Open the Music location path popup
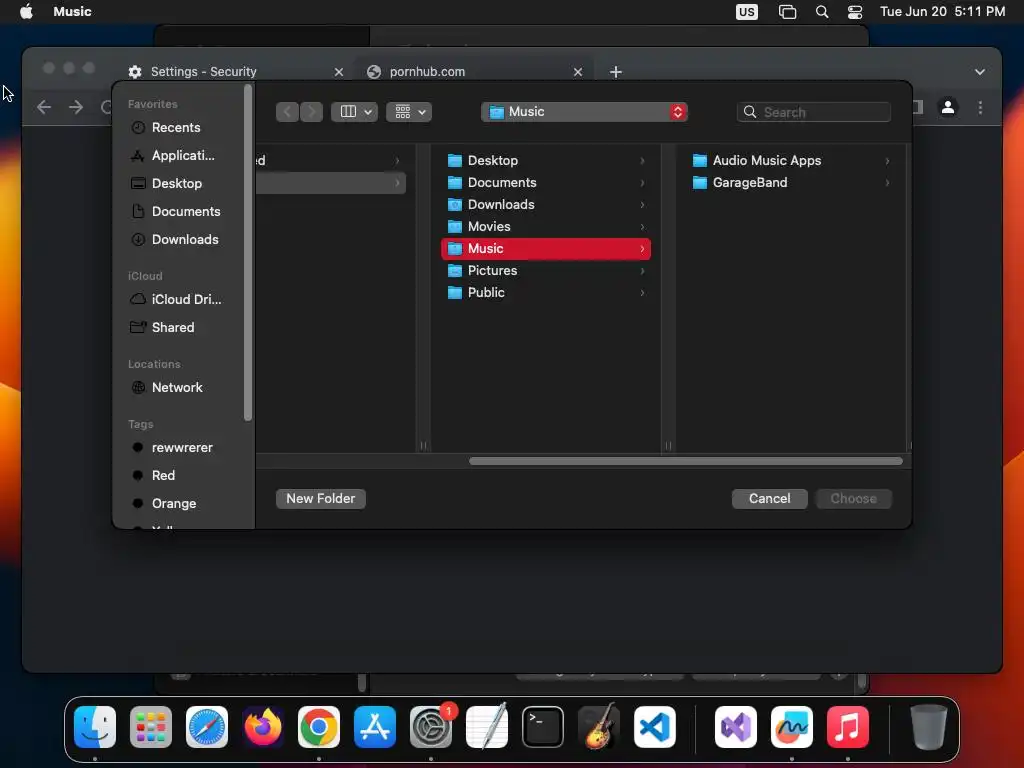 584,112
